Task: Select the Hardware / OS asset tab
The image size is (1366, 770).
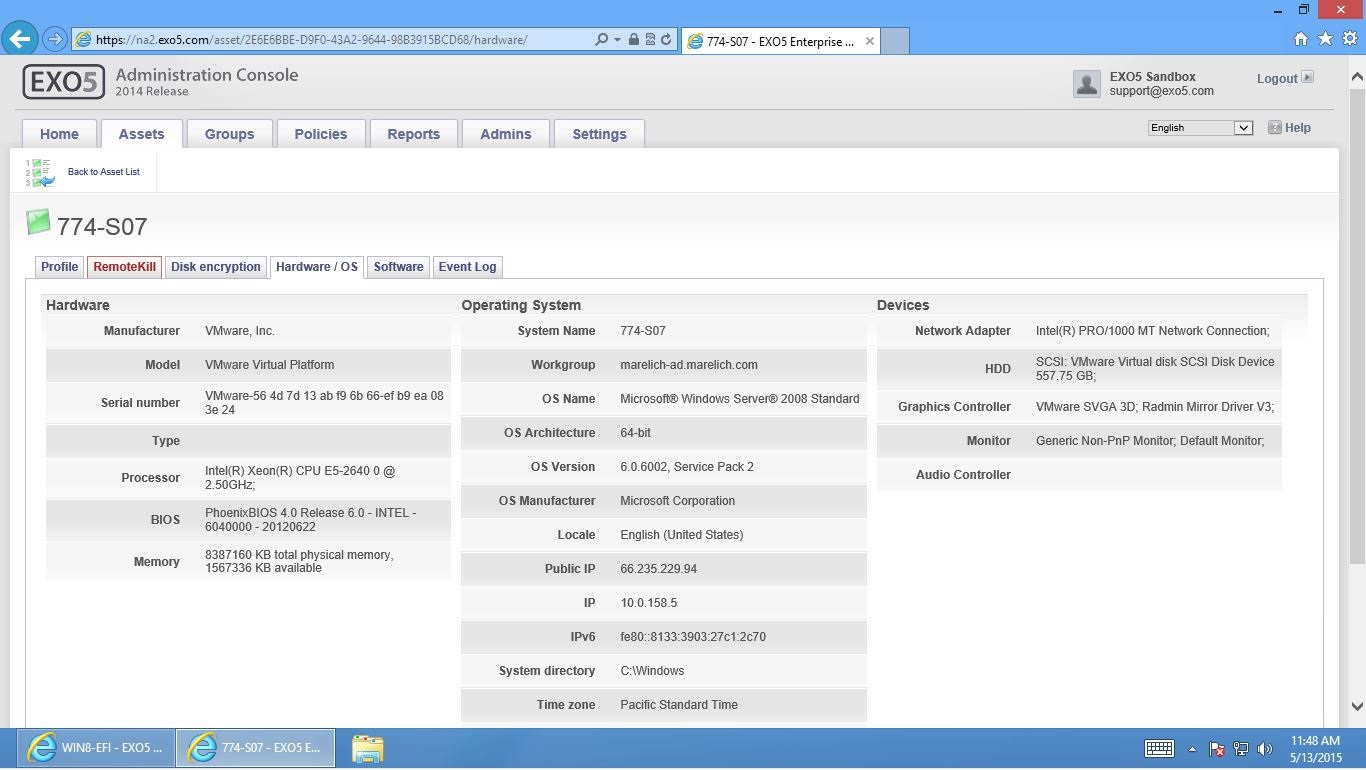Action: tap(316, 267)
